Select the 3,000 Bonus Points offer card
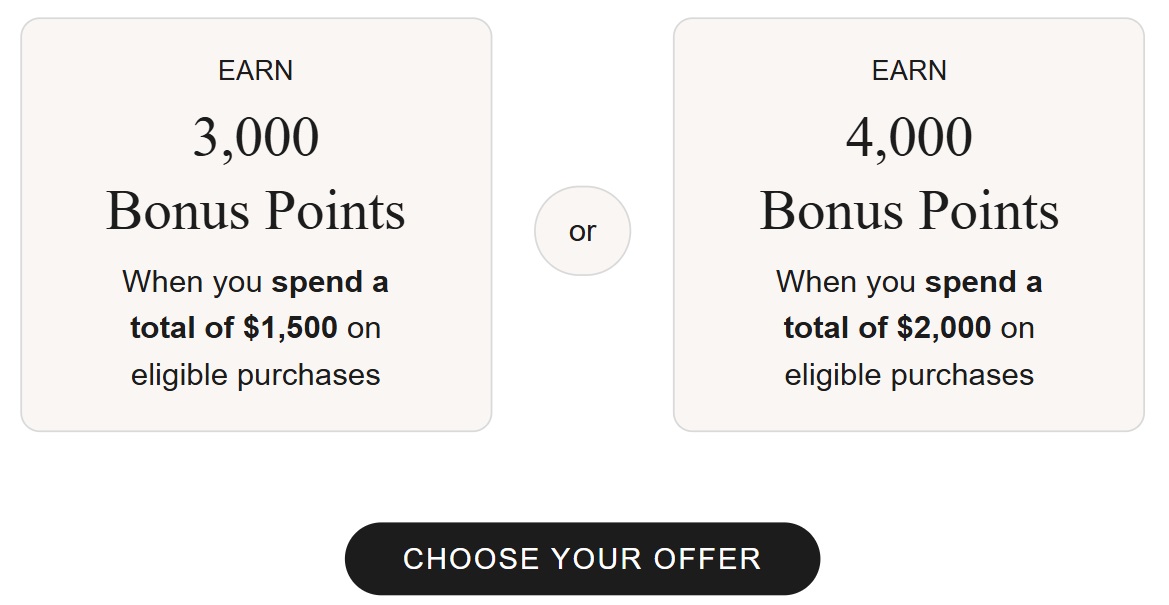 (x=256, y=225)
